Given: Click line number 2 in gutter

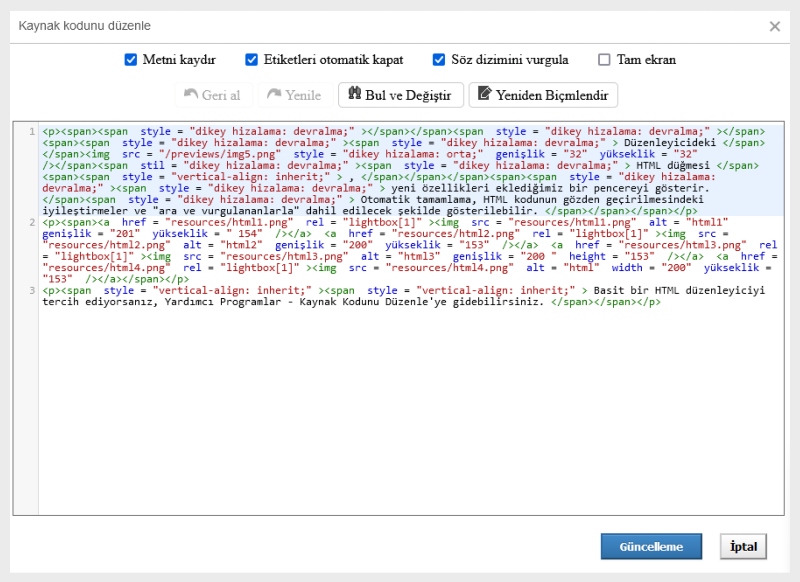Looking at the screenshot, I should 32,222.
